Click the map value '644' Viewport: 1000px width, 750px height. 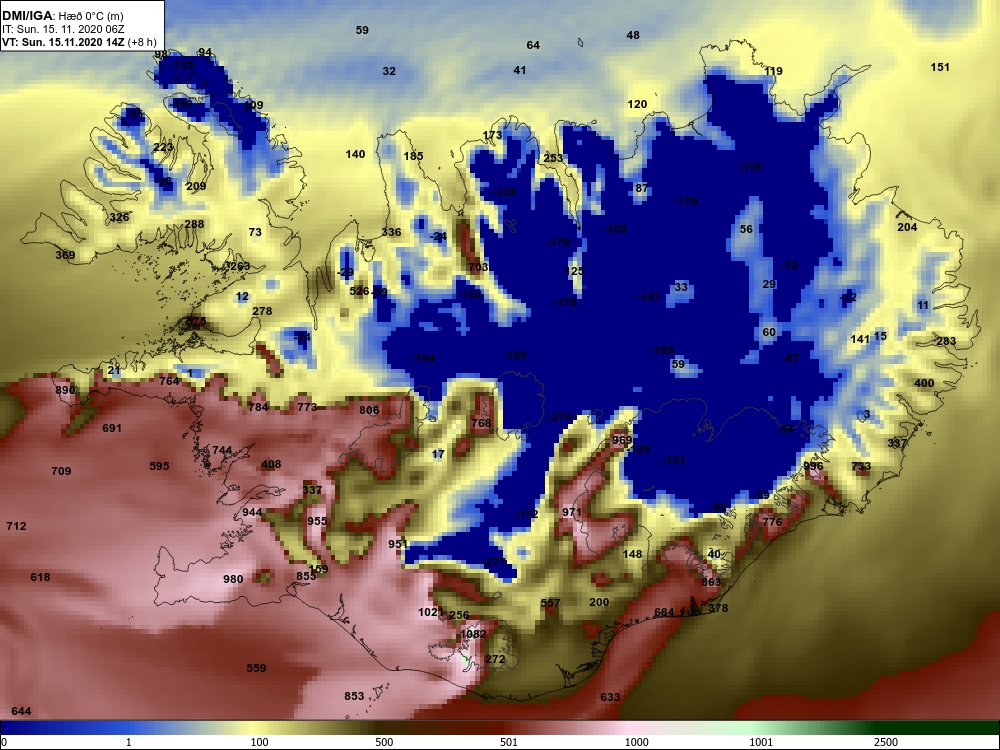21,710
